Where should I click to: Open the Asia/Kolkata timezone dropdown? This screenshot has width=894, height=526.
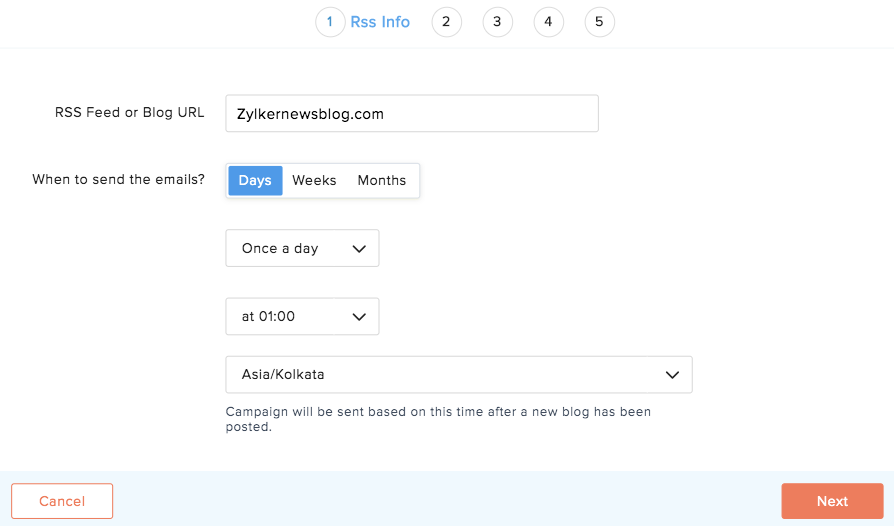pyautogui.click(x=458, y=375)
